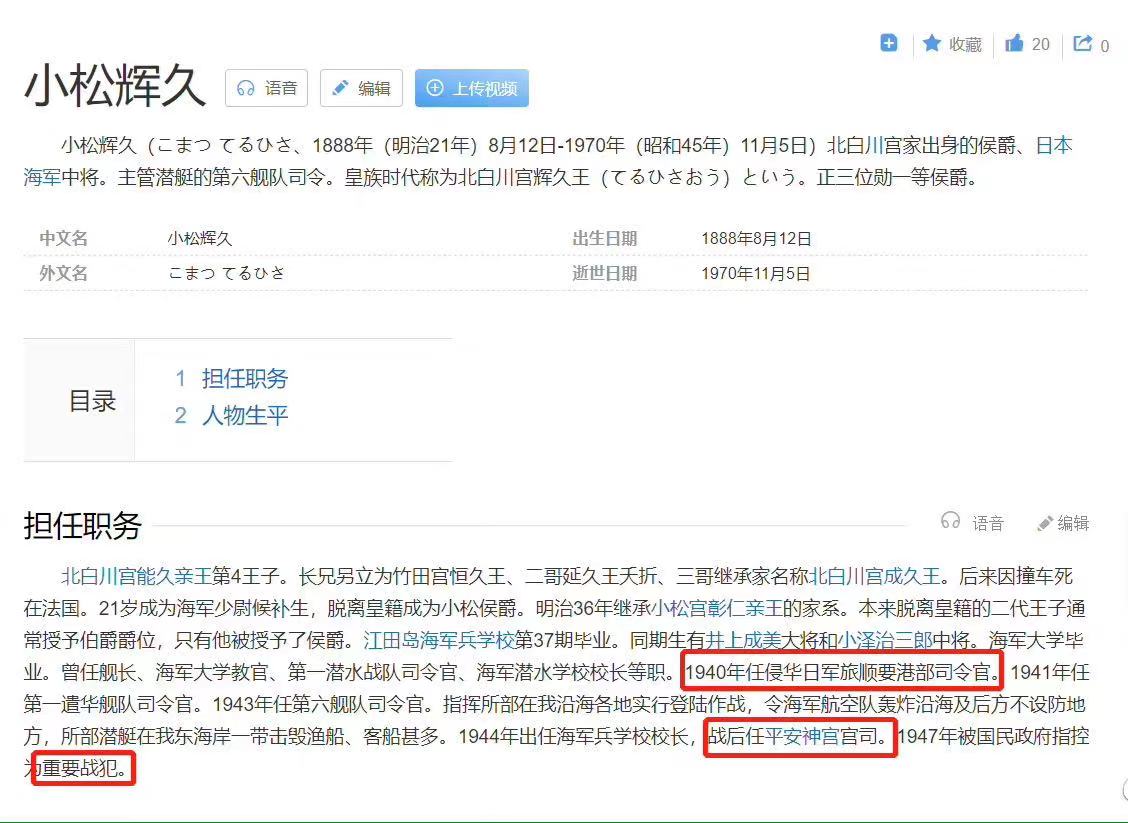Viewport: 1128px width, 823px height.
Task: Select 担任职务 in the table of contents
Action: [247, 379]
